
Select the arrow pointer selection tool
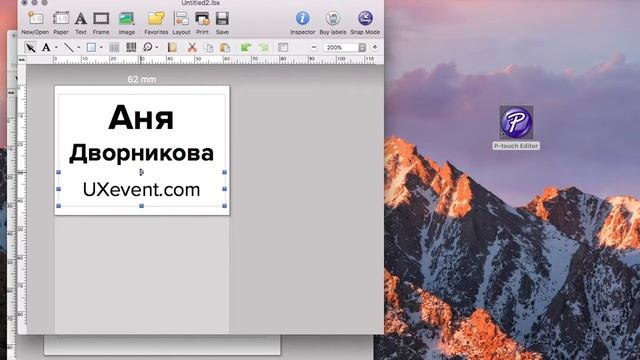(x=30, y=47)
